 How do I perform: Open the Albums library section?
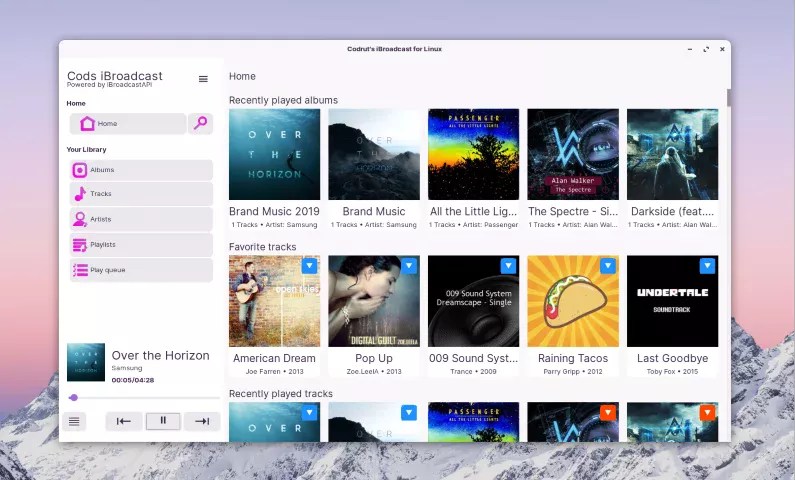(141, 170)
